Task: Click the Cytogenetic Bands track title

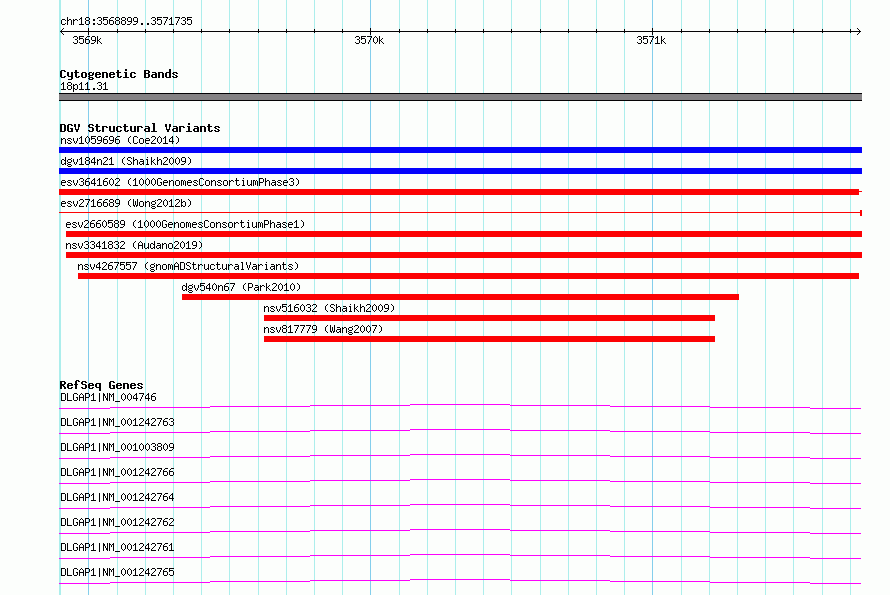Action: coord(119,74)
